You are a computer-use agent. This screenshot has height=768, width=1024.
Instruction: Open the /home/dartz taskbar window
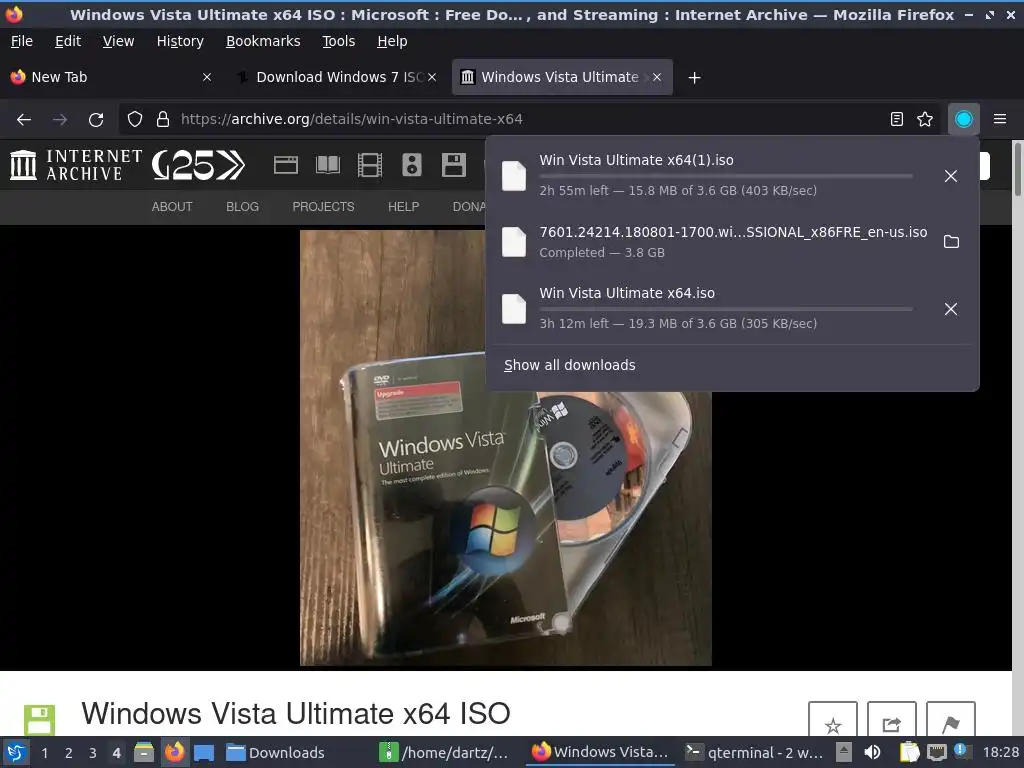pos(445,753)
